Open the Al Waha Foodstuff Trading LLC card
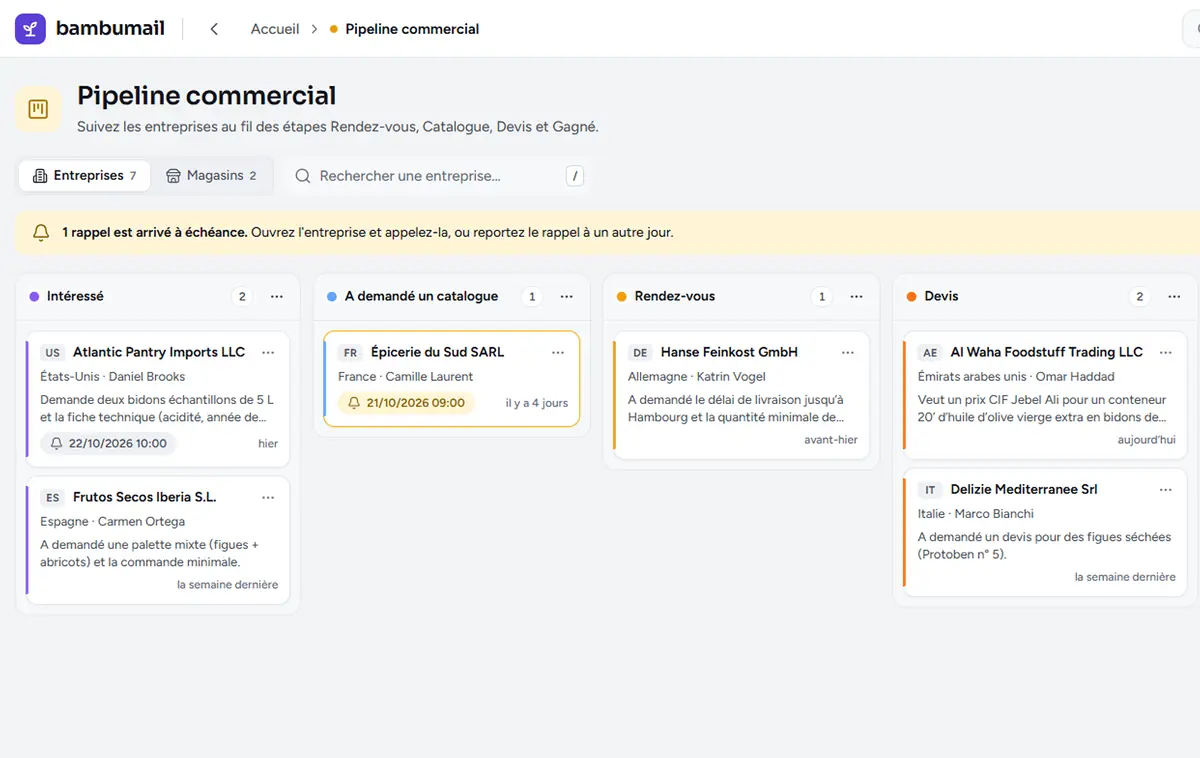Image resolution: width=1200 pixels, height=758 pixels. tap(1046, 395)
